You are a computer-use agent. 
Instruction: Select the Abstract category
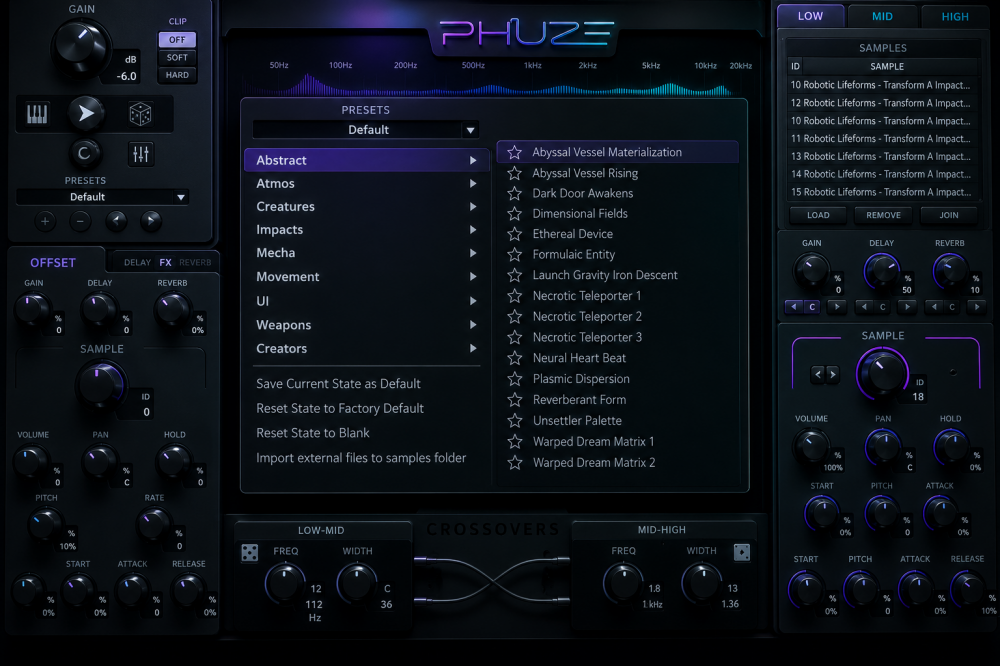tap(366, 160)
